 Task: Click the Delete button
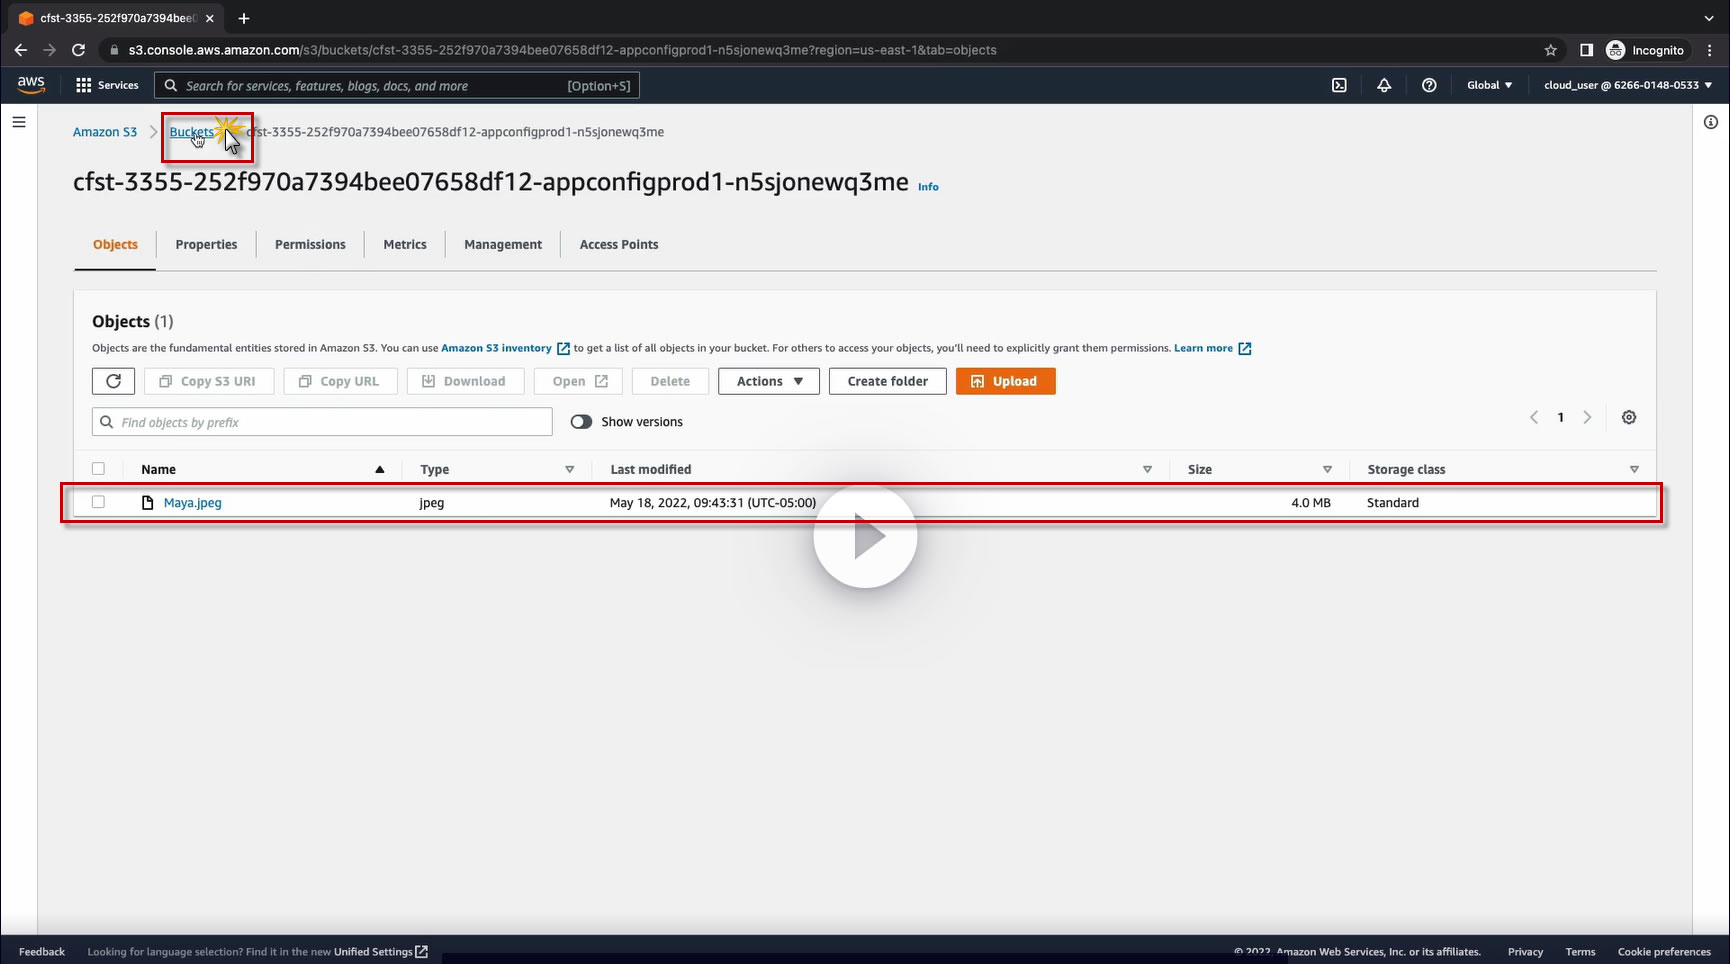670,381
